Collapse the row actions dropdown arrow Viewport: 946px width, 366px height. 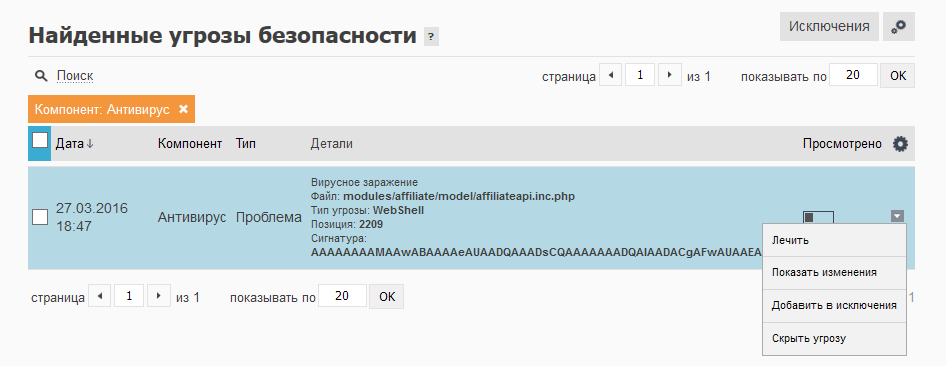tap(898, 216)
